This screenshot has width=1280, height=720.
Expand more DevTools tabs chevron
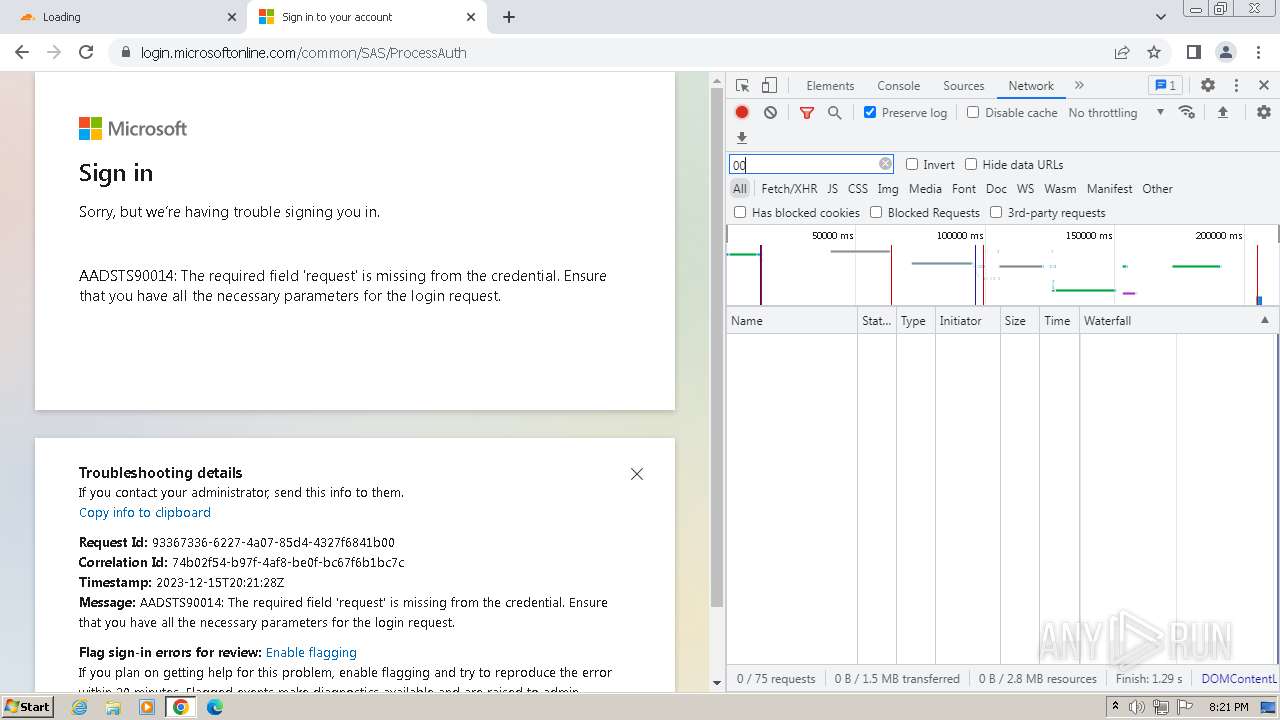click(x=1079, y=86)
